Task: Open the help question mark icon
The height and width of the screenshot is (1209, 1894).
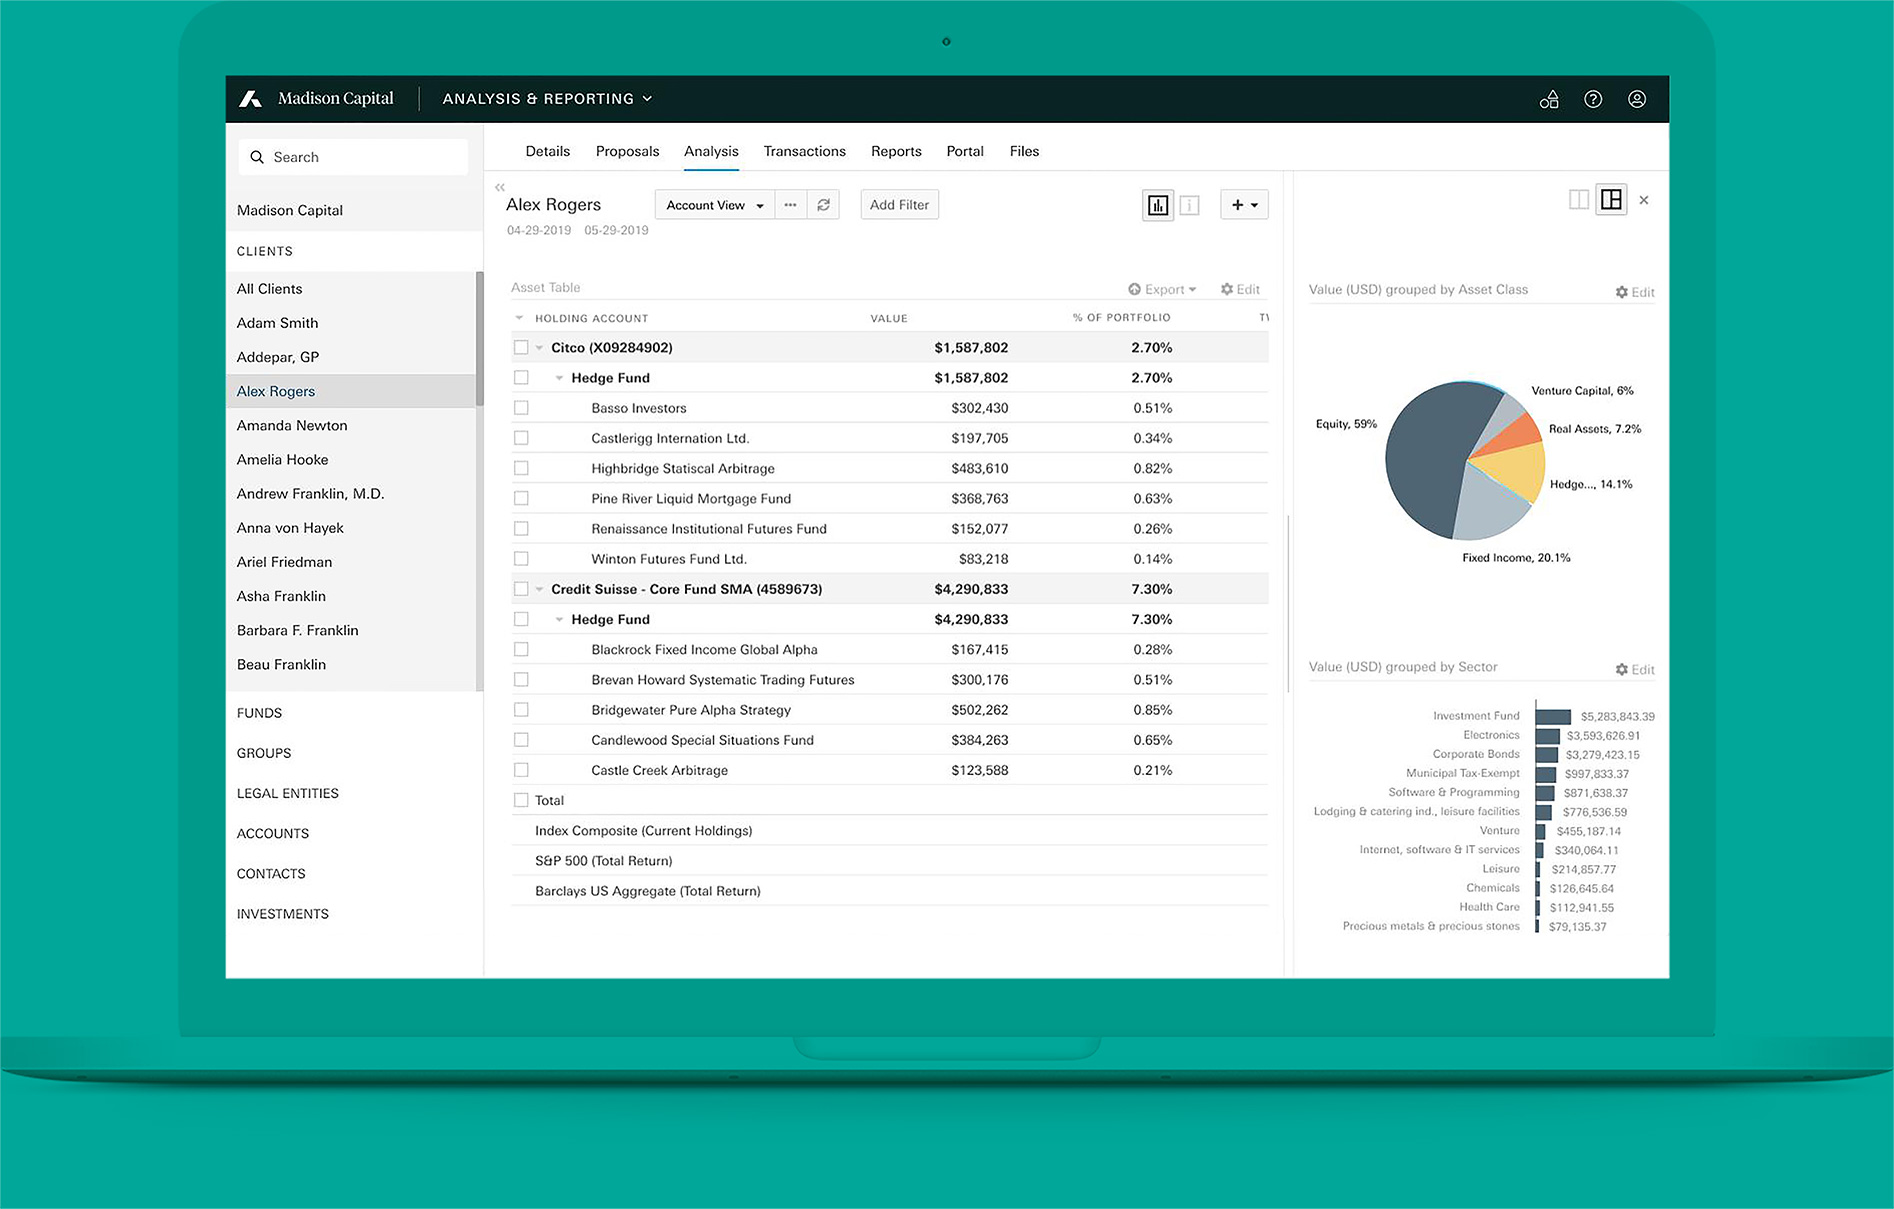Action: (x=1593, y=99)
